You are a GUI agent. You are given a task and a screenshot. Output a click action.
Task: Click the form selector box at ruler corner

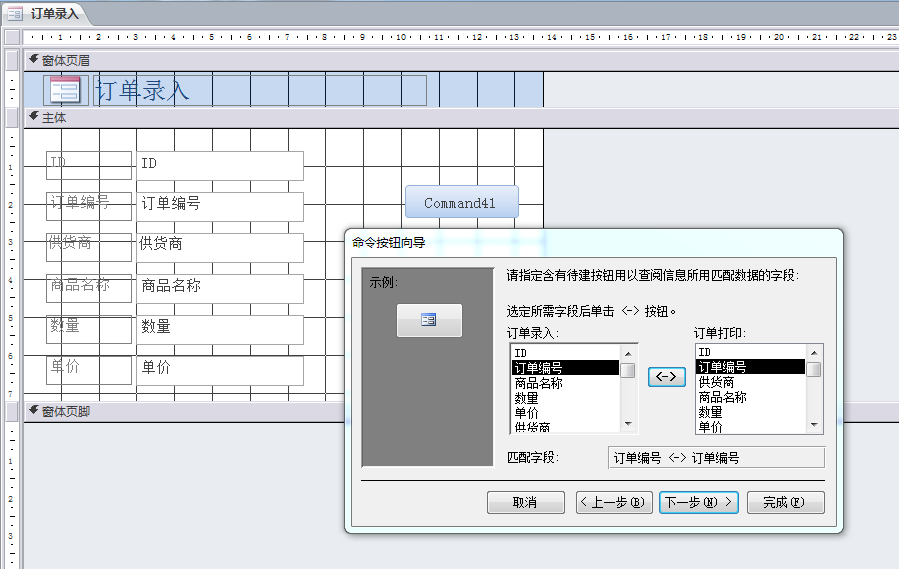click(12, 37)
